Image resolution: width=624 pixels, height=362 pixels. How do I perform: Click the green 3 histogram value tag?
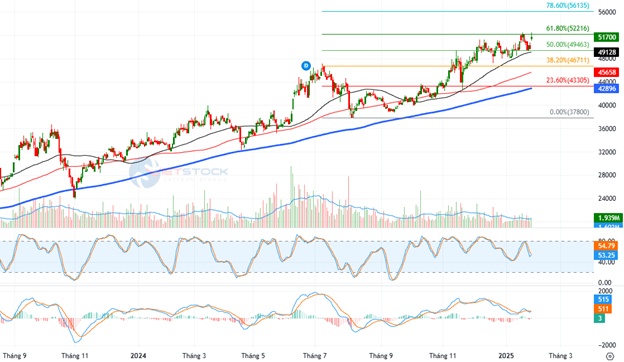[600, 318]
